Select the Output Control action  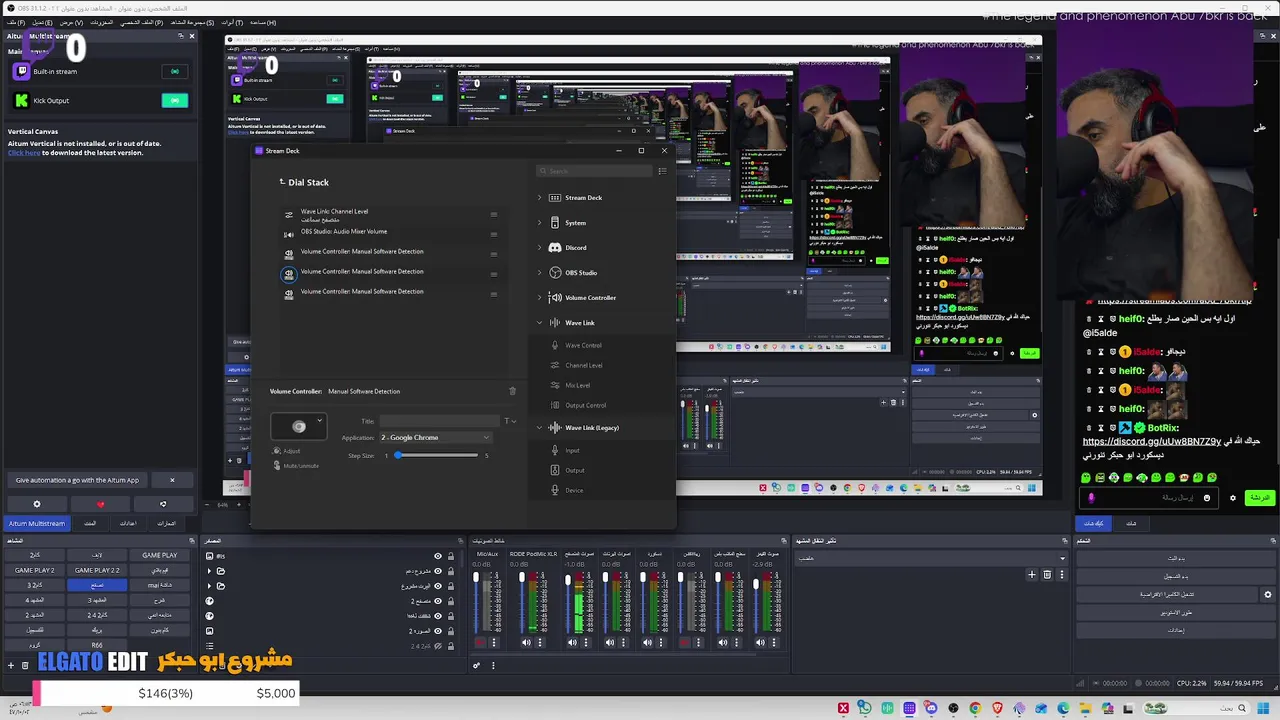click(x=585, y=406)
